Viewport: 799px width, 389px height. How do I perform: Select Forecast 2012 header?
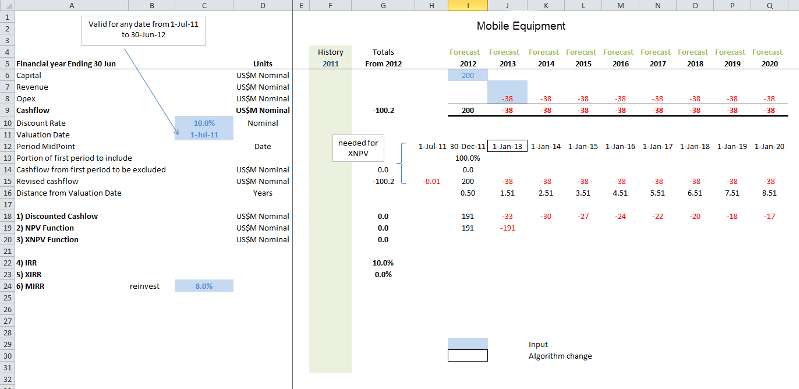[468, 58]
